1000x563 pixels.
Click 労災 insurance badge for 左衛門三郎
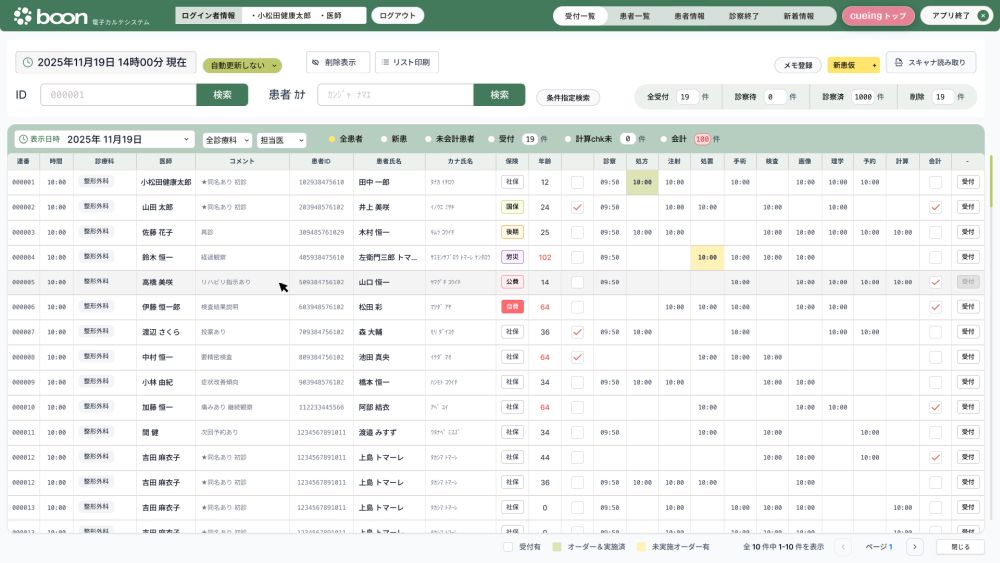point(512,257)
